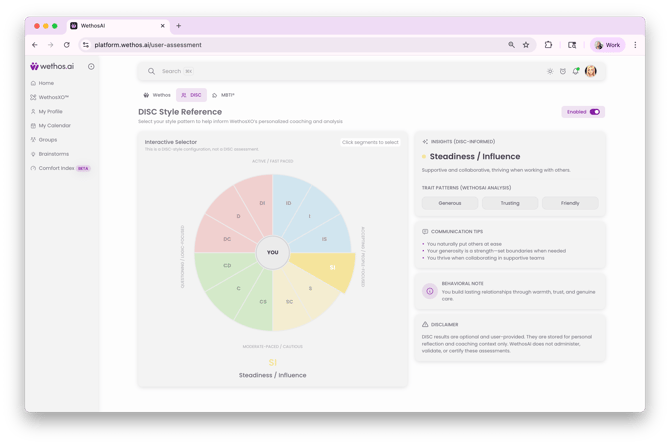Select the green CD segment on wheel
Viewport: 670px width, 445px height.
coord(228,266)
